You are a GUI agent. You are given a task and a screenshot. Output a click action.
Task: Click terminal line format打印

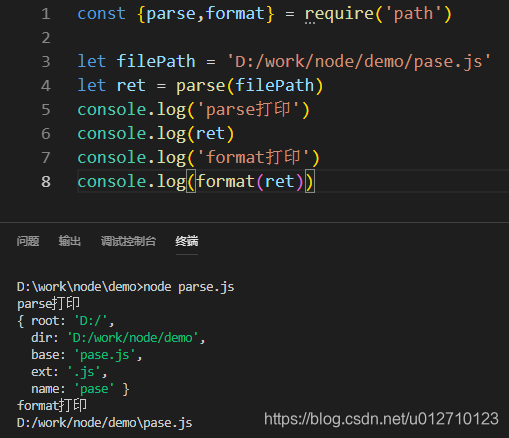[x=52, y=406]
